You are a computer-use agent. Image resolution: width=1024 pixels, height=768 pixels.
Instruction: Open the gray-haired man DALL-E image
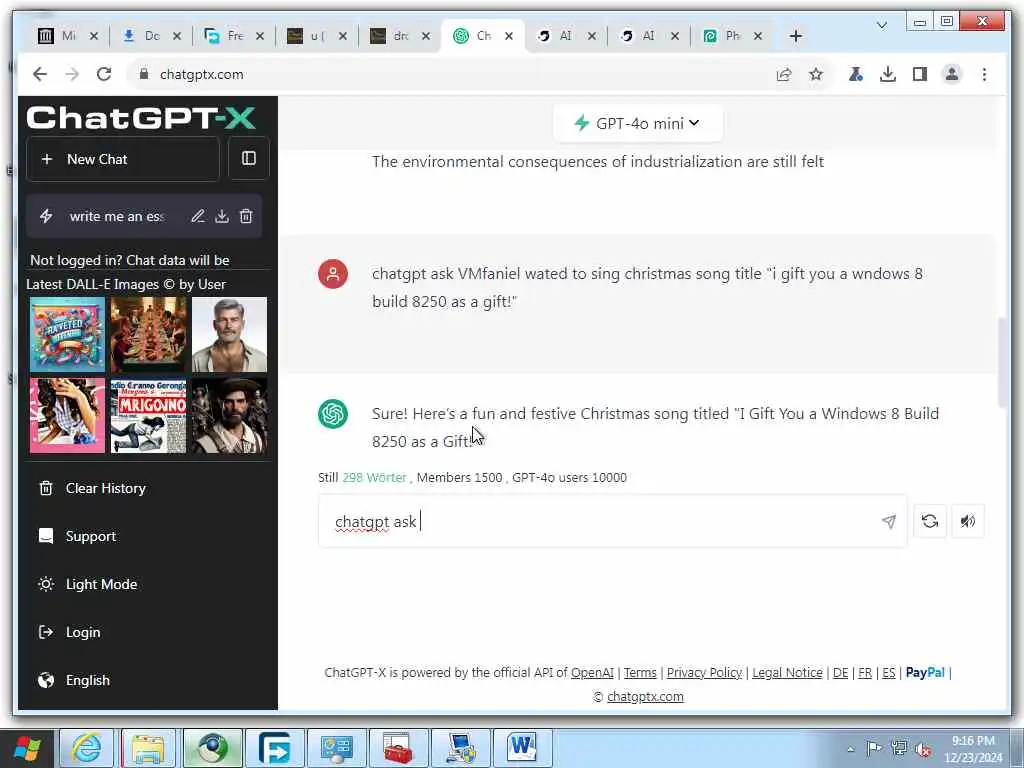tap(229, 334)
